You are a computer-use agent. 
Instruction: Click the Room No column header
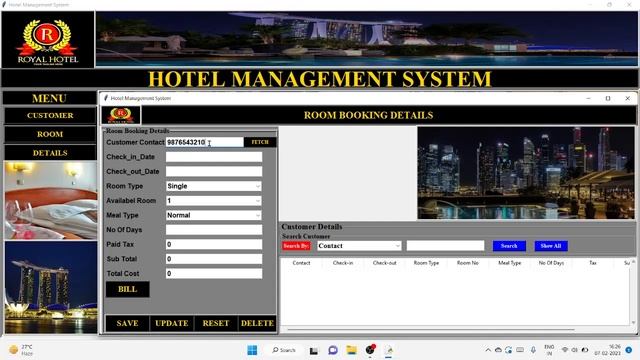[468, 263]
